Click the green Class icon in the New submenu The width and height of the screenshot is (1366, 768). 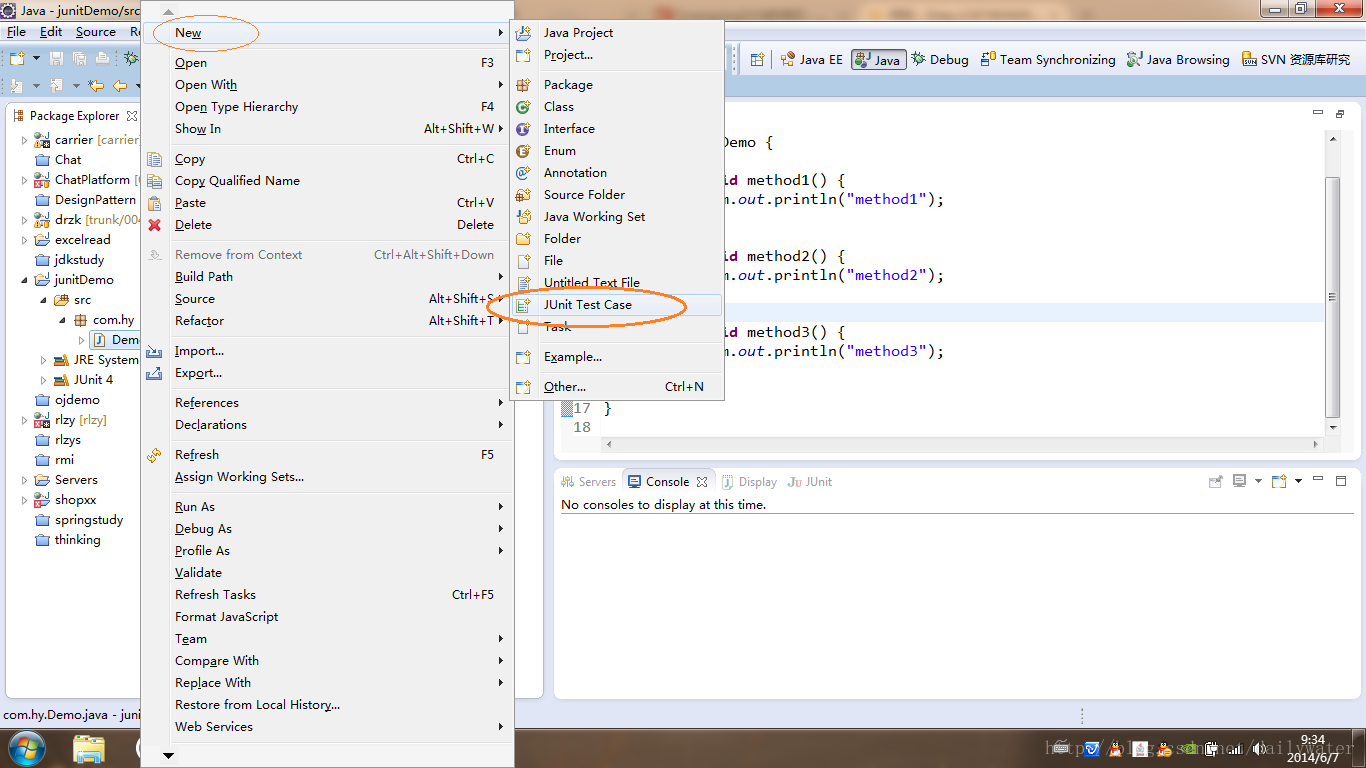point(523,107)
